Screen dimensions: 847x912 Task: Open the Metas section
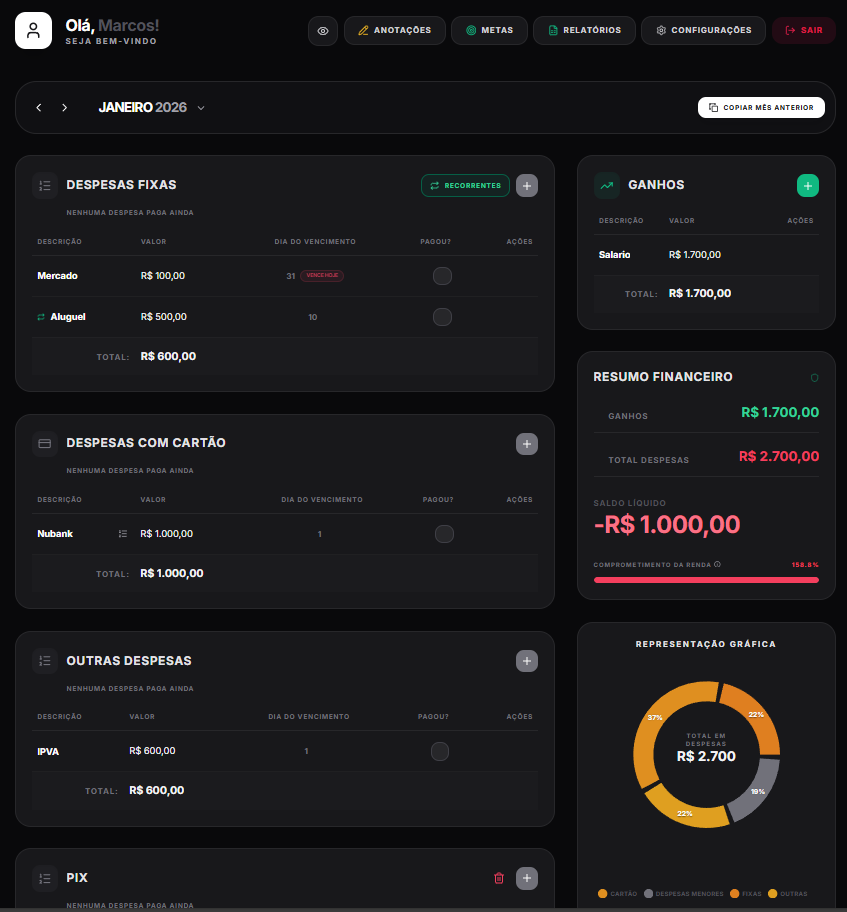coord(489,30)
